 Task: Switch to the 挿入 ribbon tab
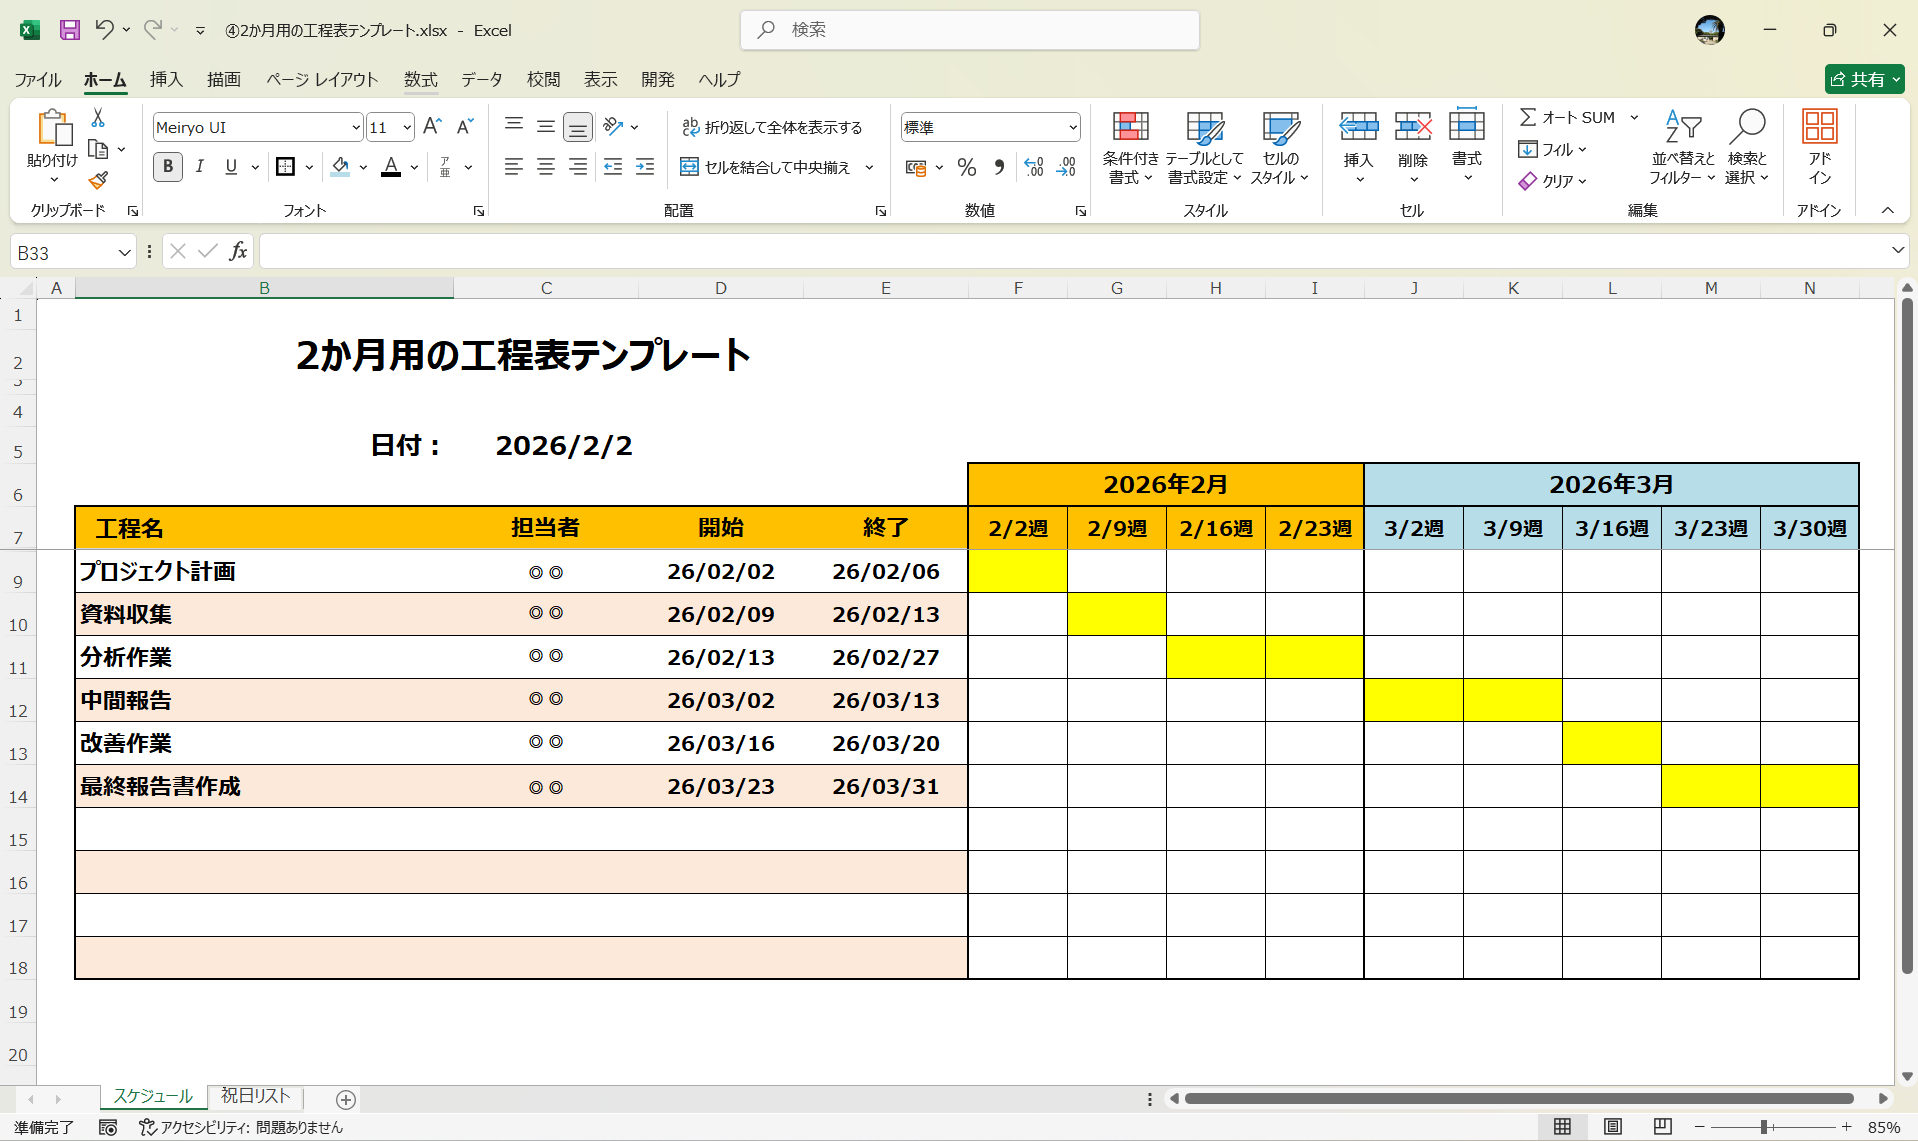coord(166,80)
